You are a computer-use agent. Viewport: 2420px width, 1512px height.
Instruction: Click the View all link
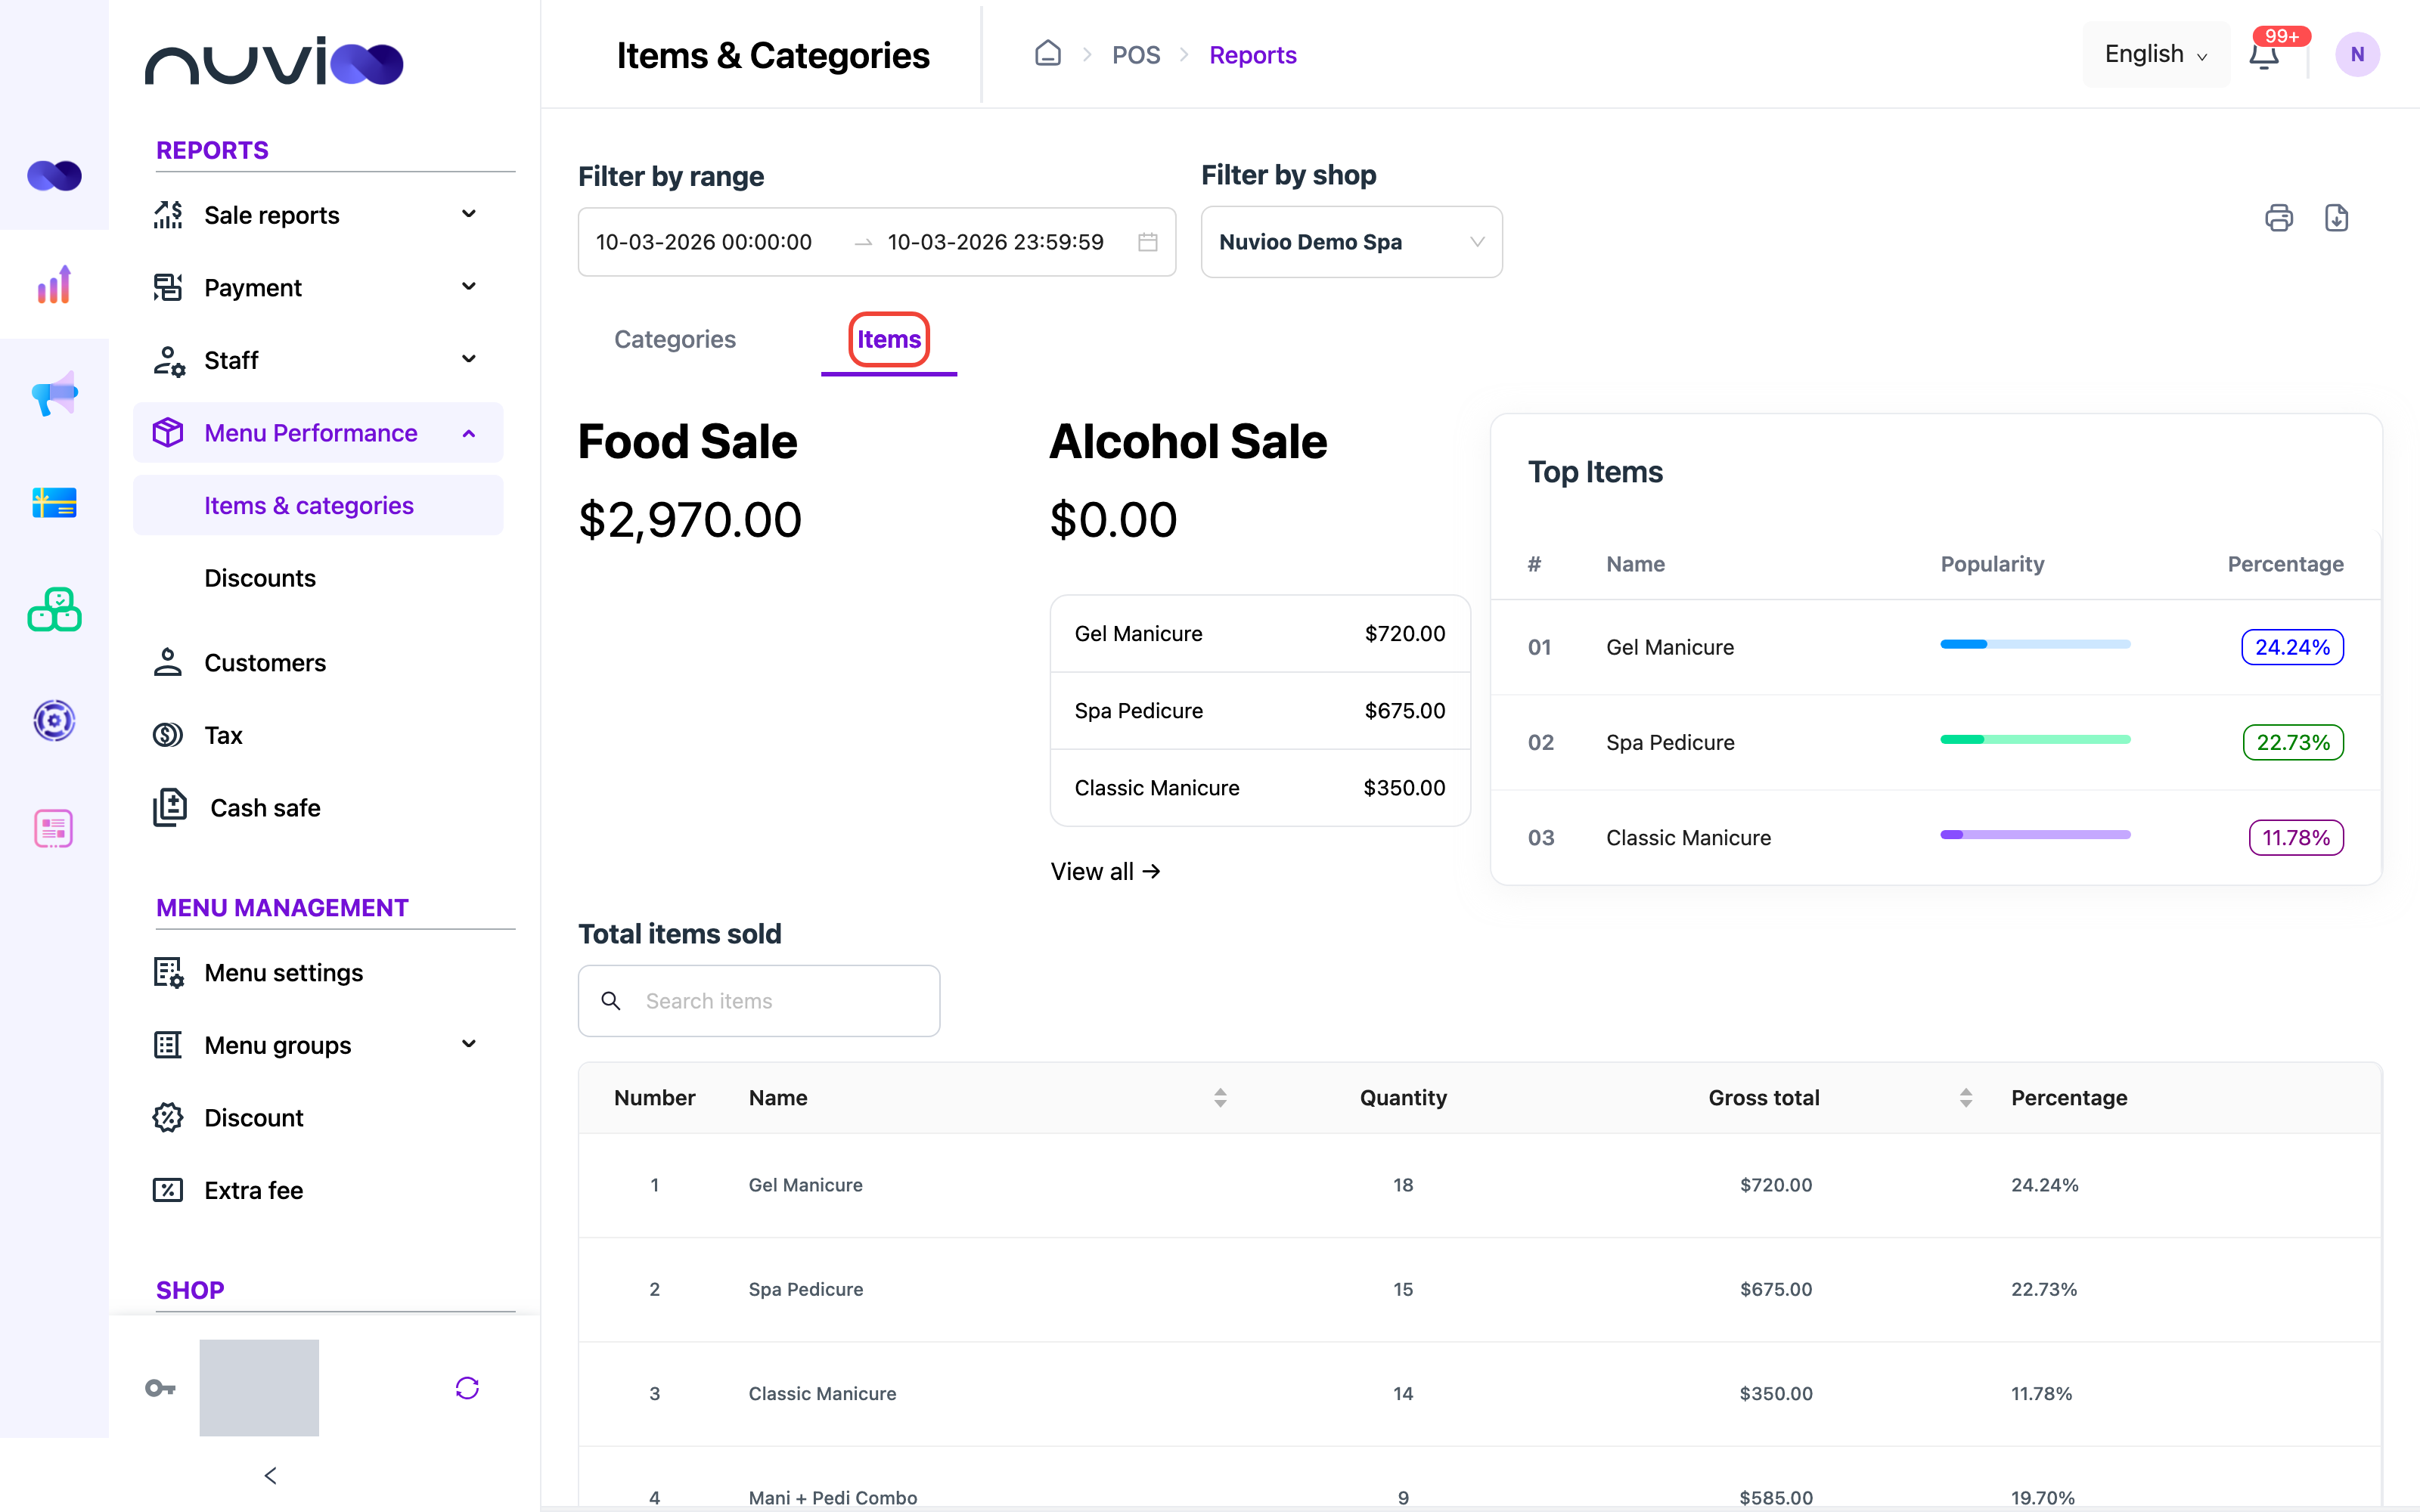(x=1105, y=871)
